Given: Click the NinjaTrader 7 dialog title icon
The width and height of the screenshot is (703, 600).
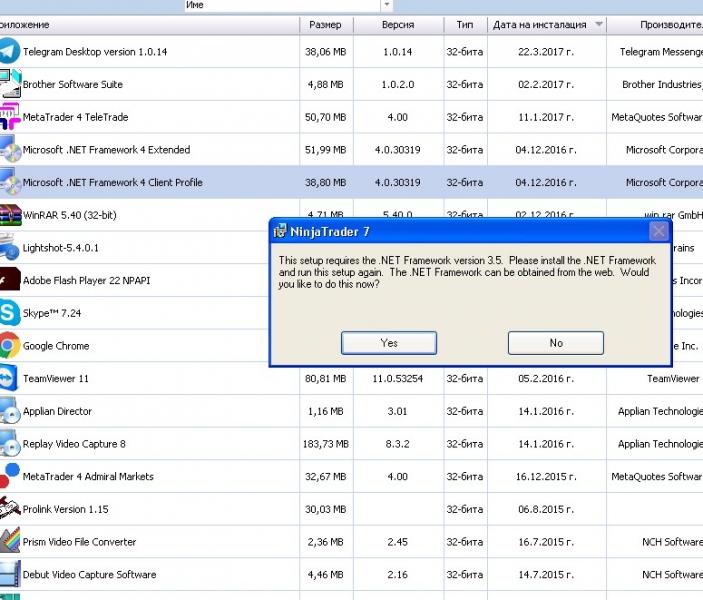Looking at the screenshot, I should [280, 231].
